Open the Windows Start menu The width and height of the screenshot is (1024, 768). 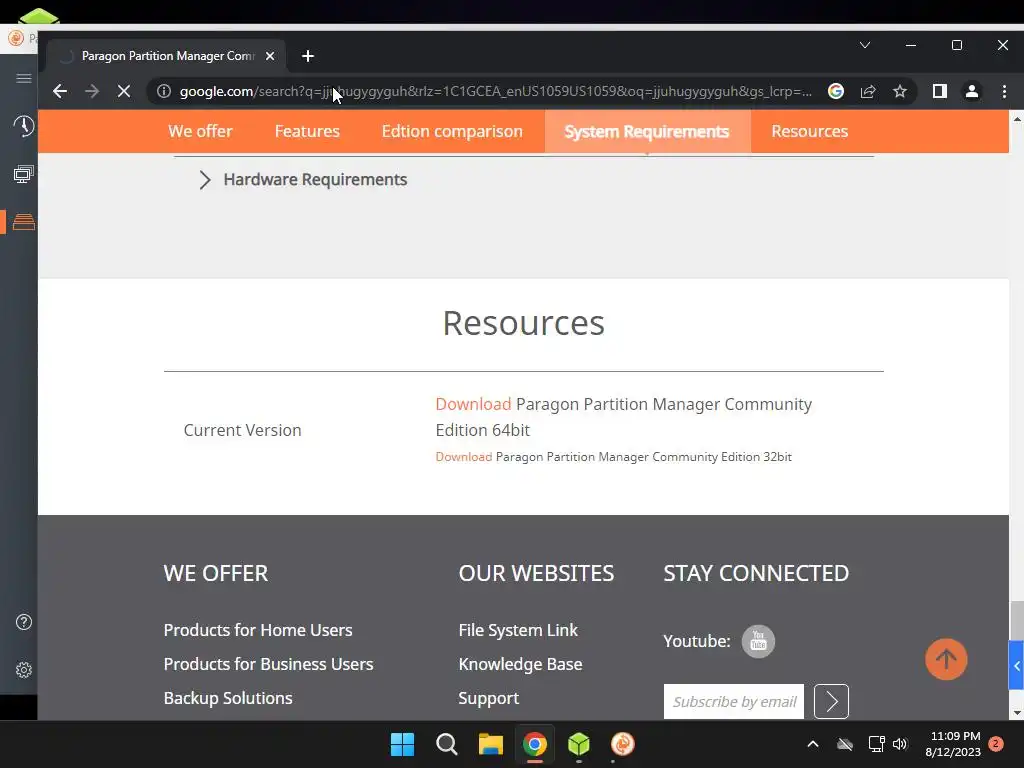[402, 744]
